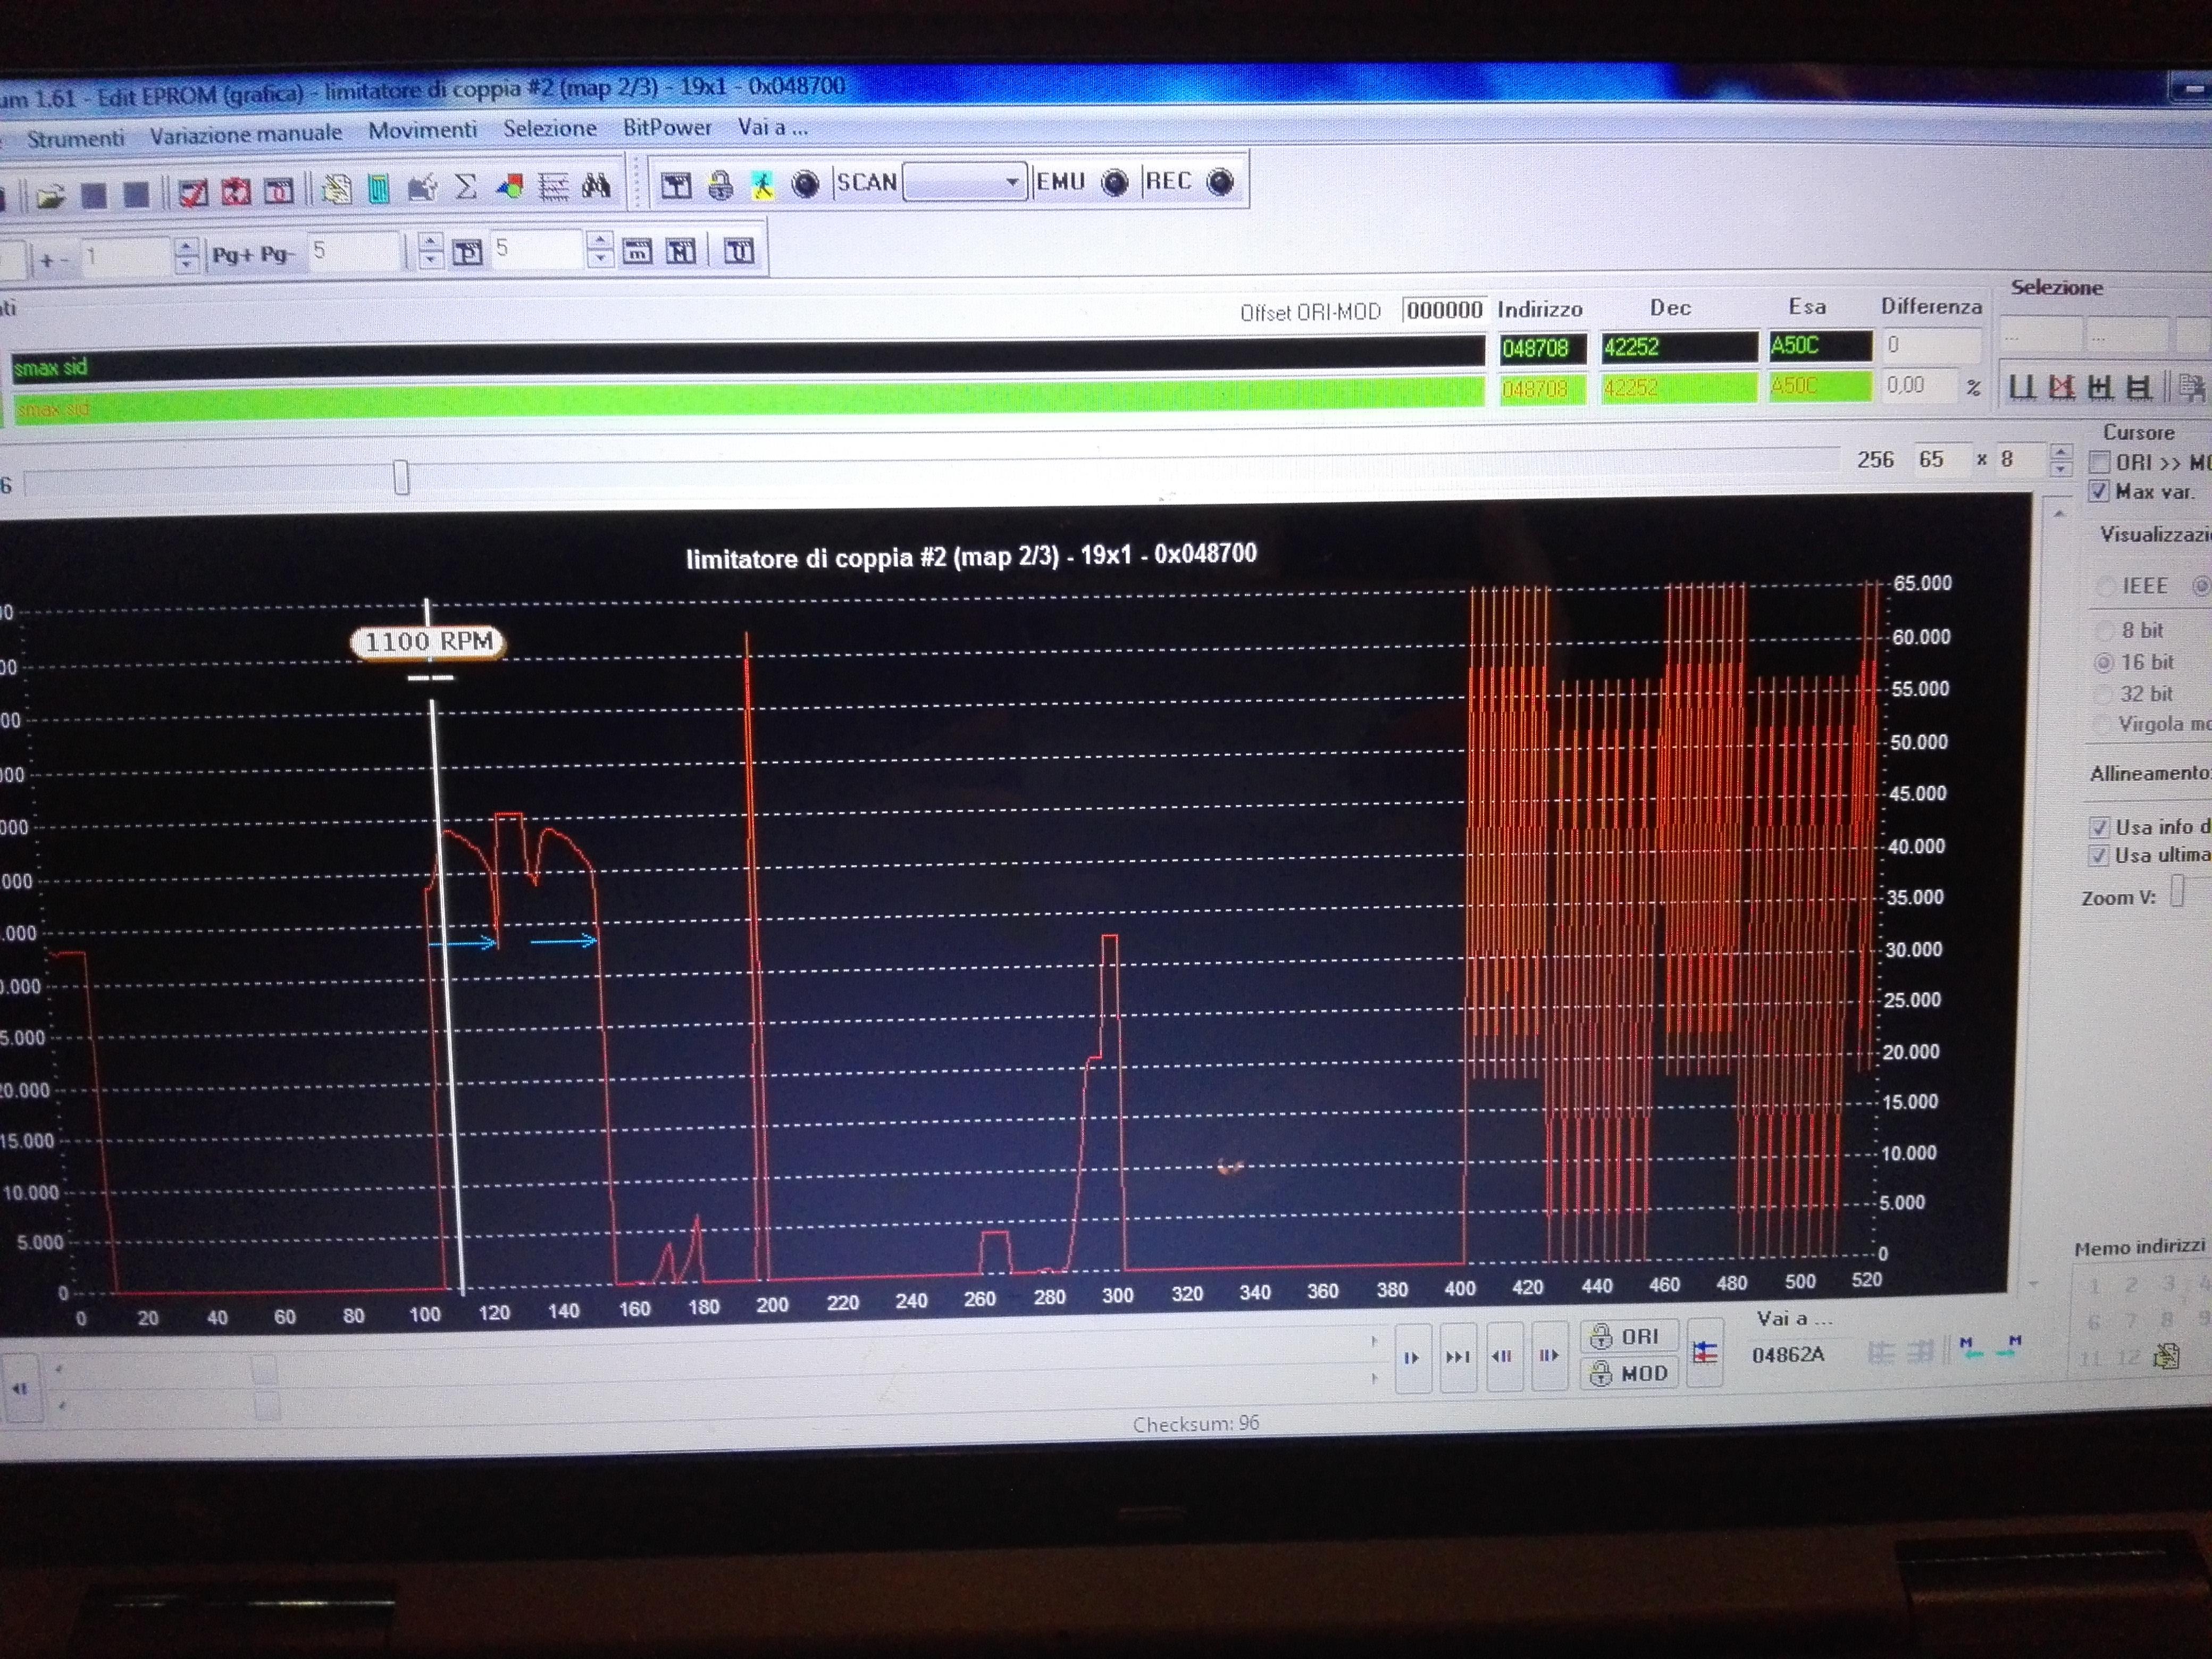Click the MOD lock button

(x=1629, y=1373)
